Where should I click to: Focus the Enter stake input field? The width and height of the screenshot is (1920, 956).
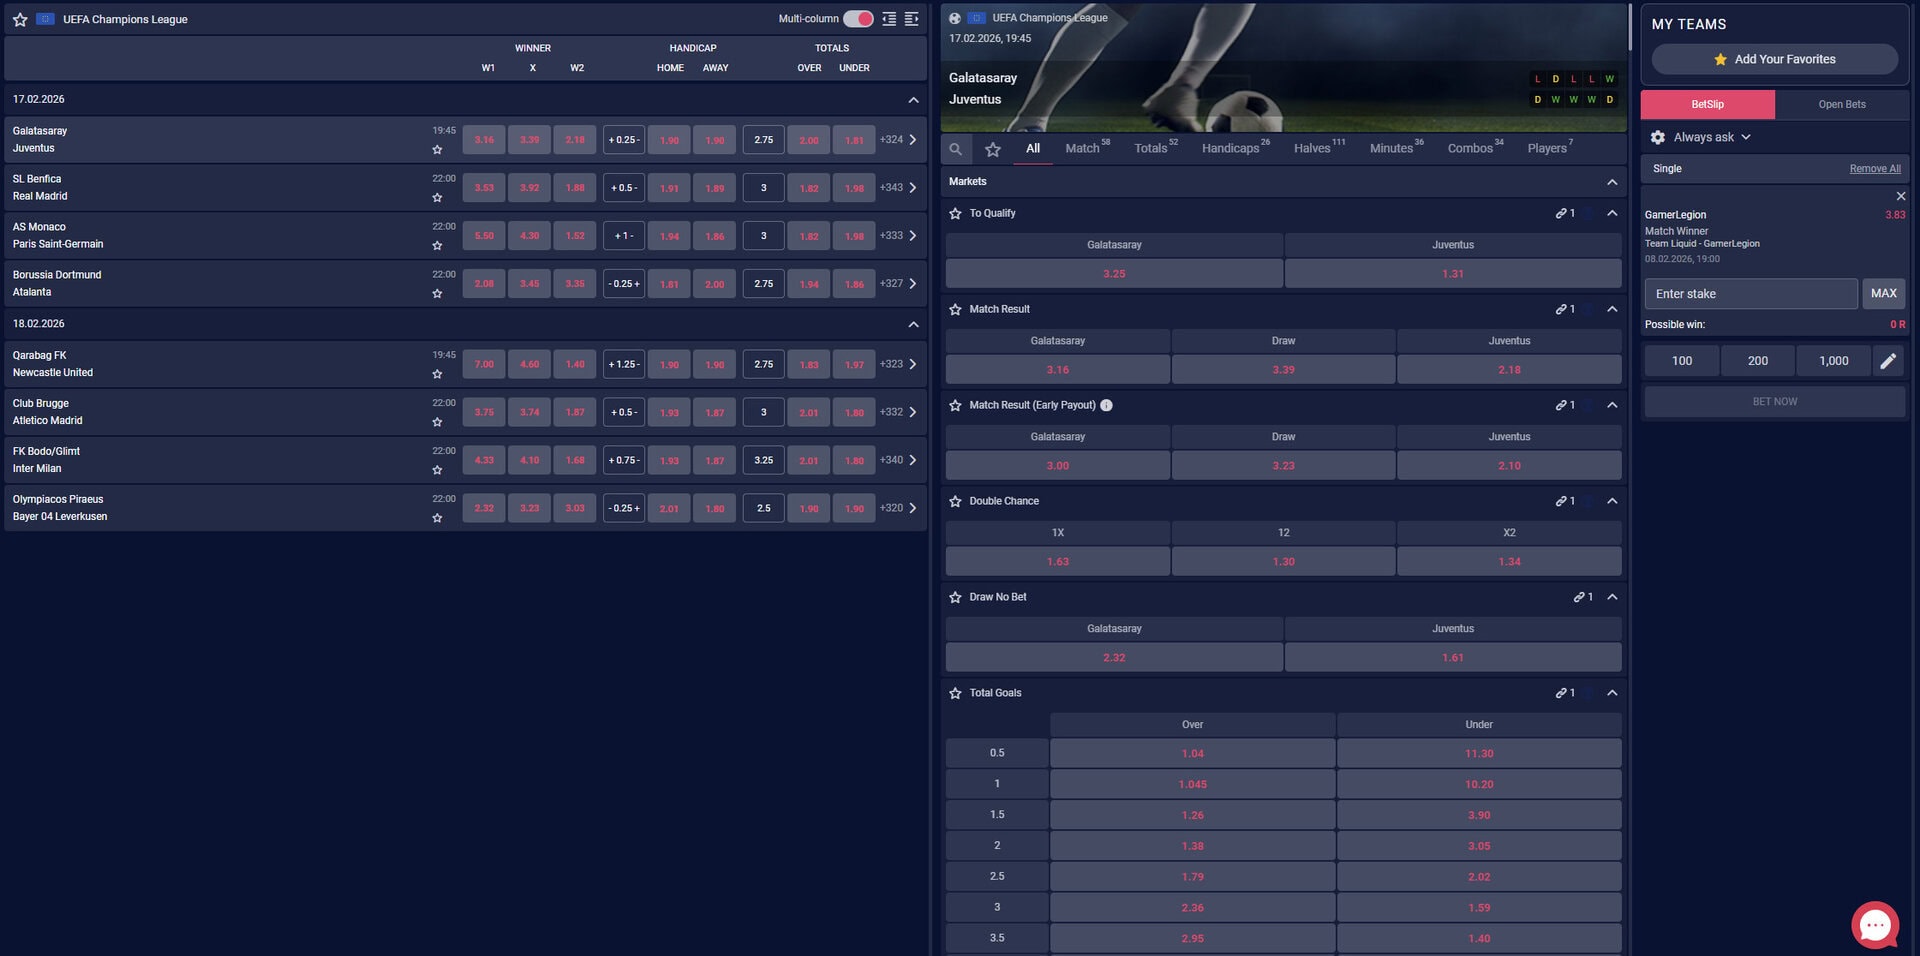coord(1751,294)
